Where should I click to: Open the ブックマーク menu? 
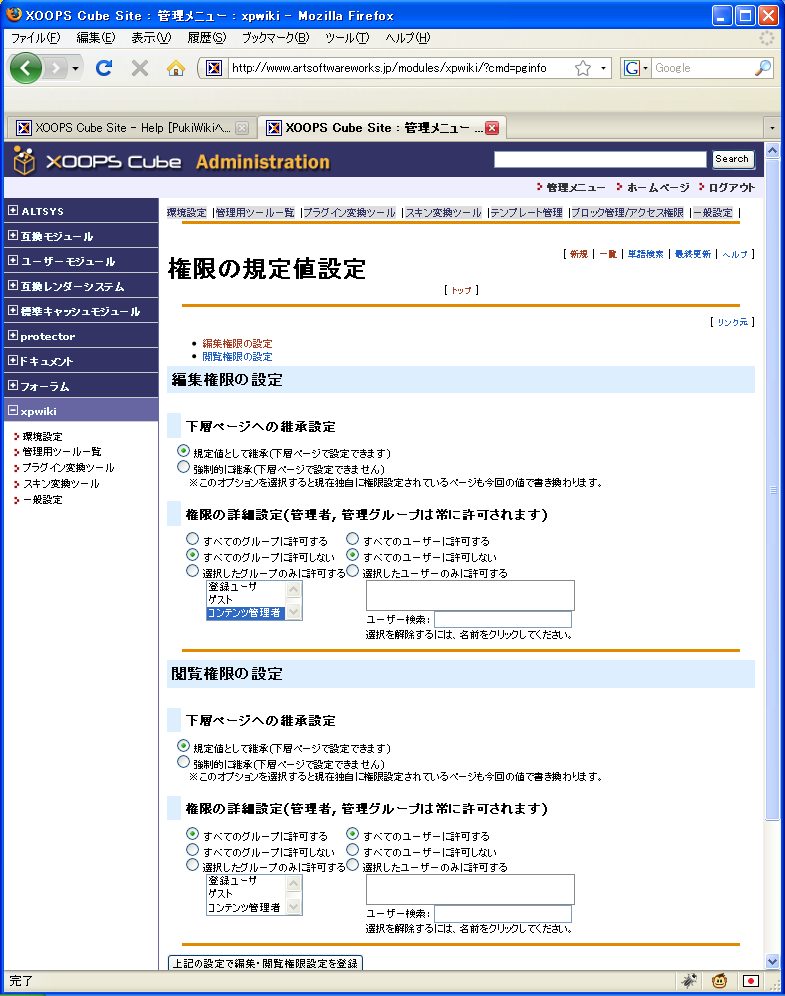click(275, 38)
